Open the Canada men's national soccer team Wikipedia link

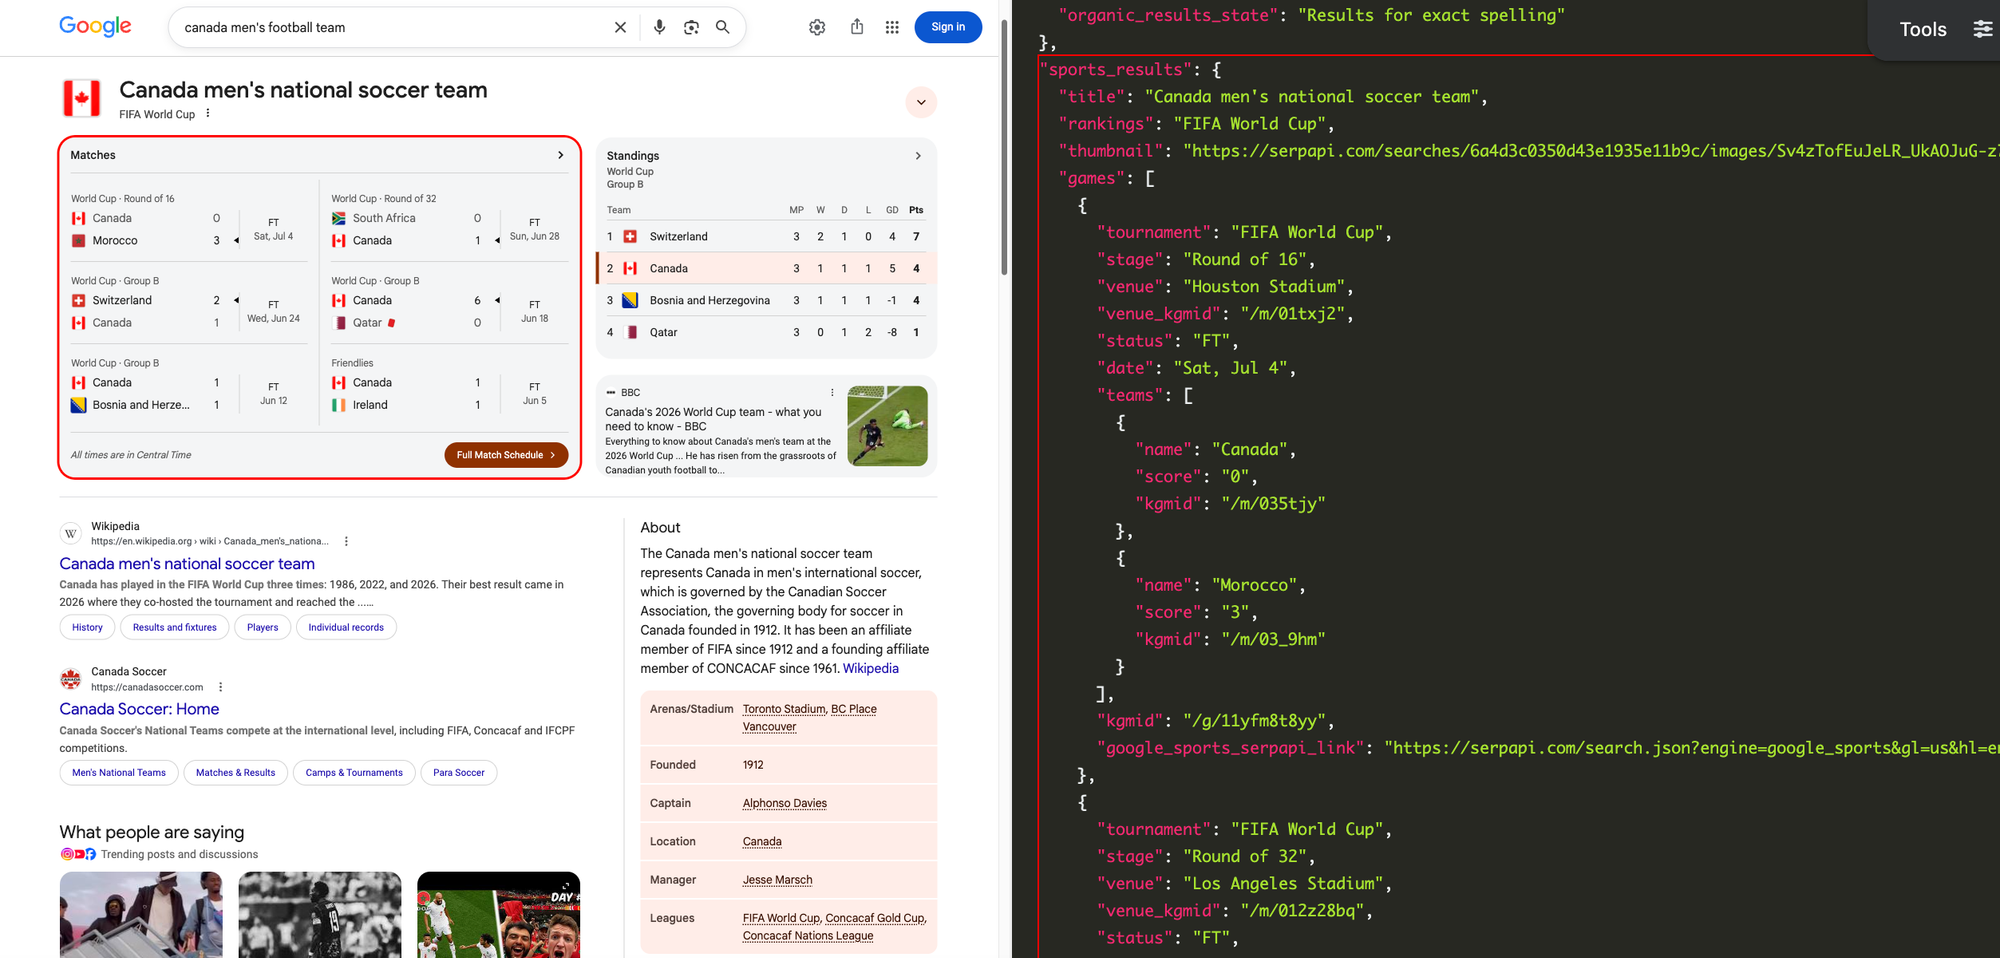click(x=187, y=564)
